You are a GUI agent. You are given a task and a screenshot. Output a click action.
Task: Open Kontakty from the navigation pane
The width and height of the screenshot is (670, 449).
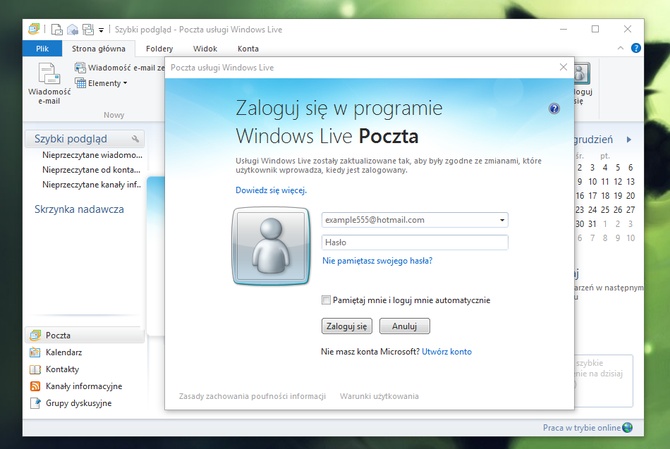61,369
